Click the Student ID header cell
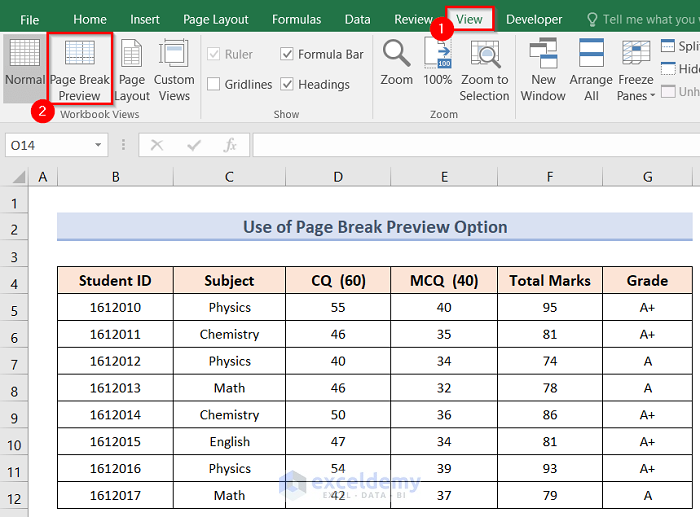 [x=115, y=280]
